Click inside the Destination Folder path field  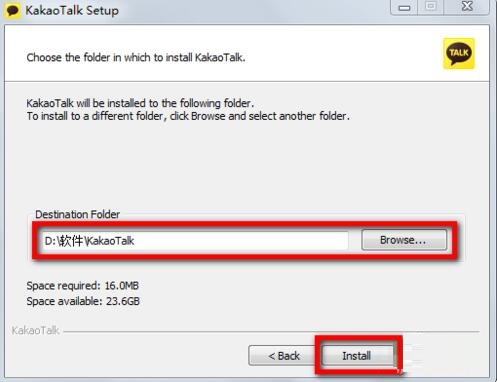pyautogui.click(x=195, y=240)
